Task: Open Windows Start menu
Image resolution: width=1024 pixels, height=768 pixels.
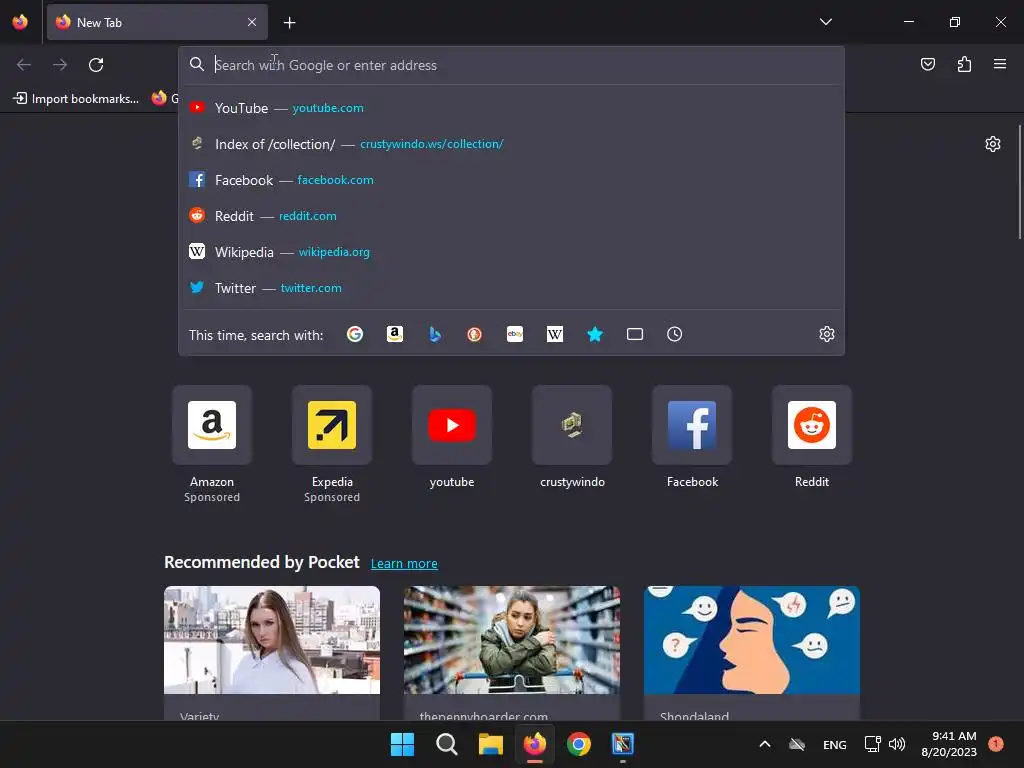Action: pyautogui.click(x=402, y=744)
